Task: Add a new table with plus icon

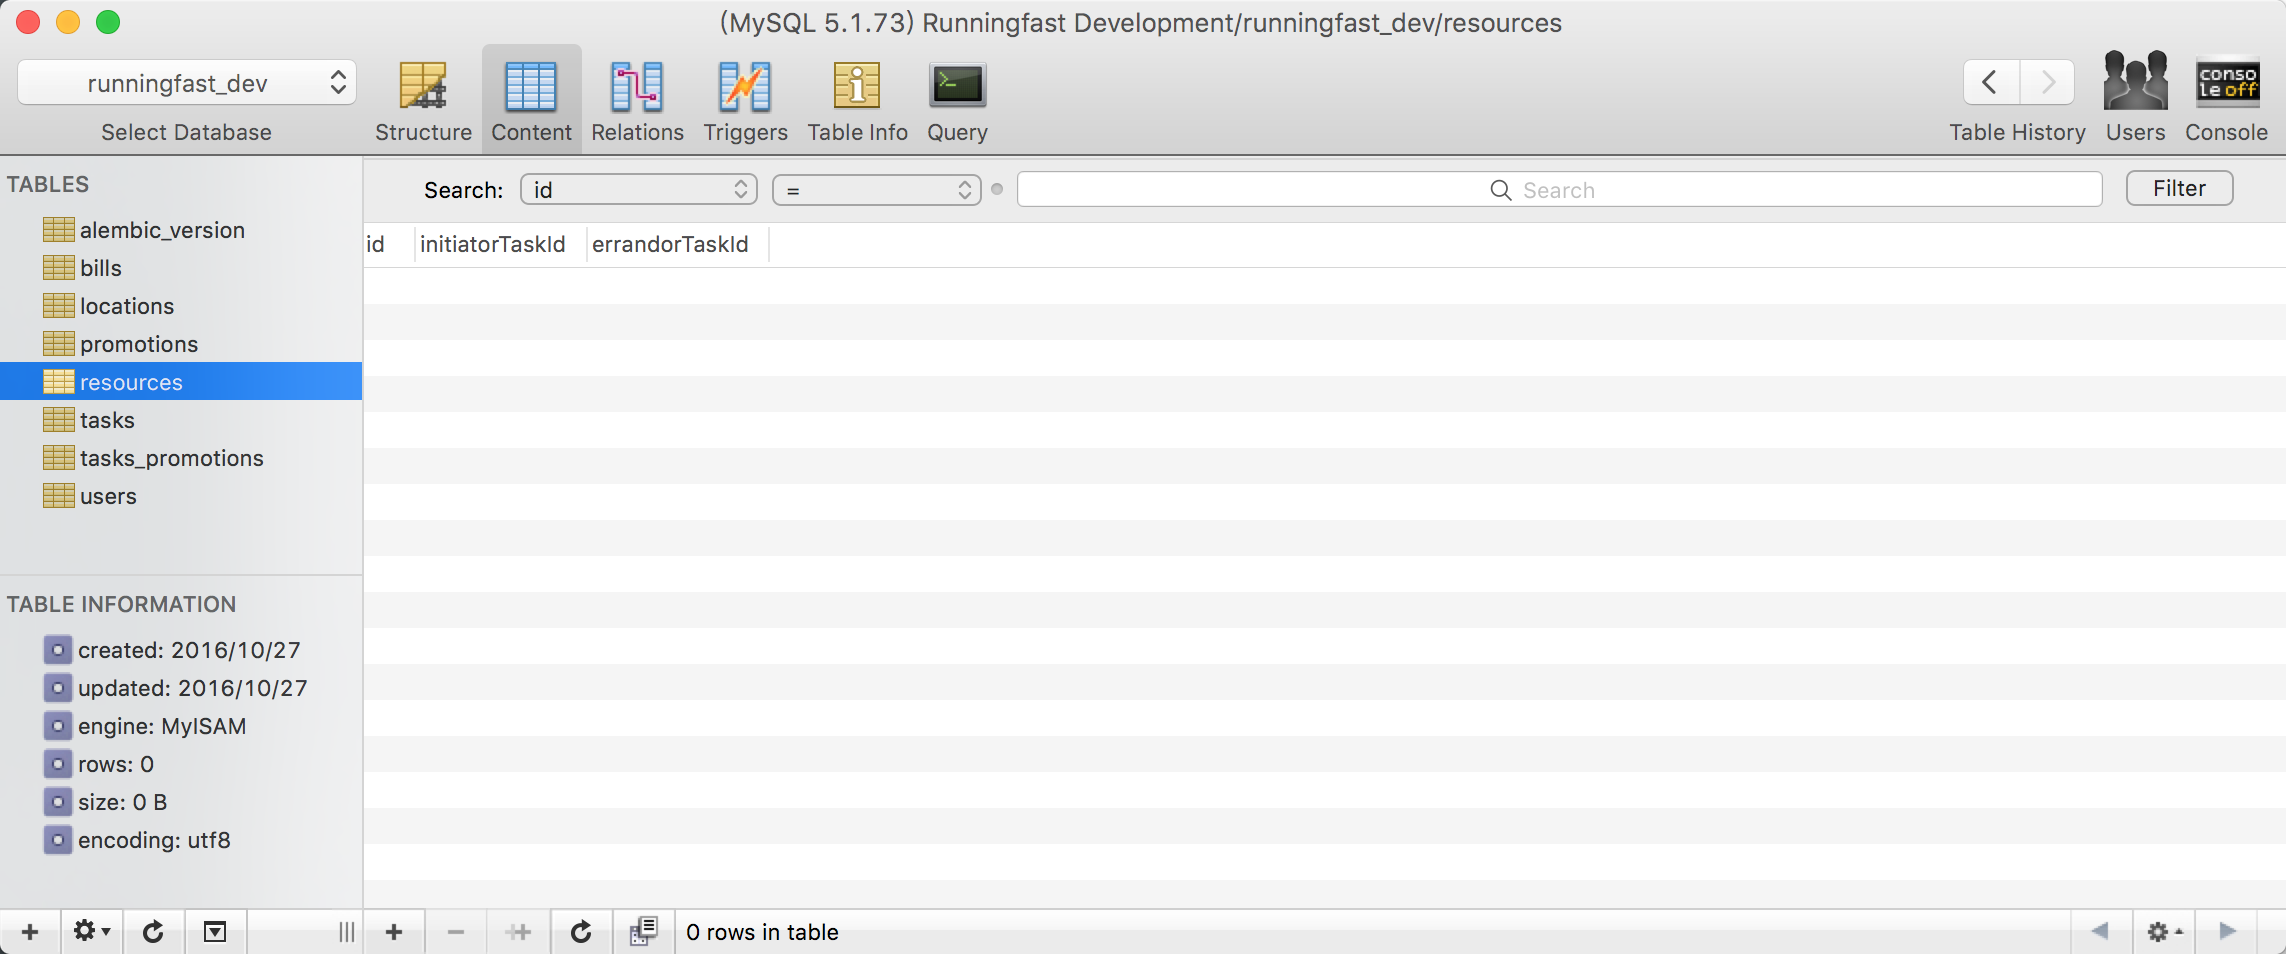Action: point(30,932)
